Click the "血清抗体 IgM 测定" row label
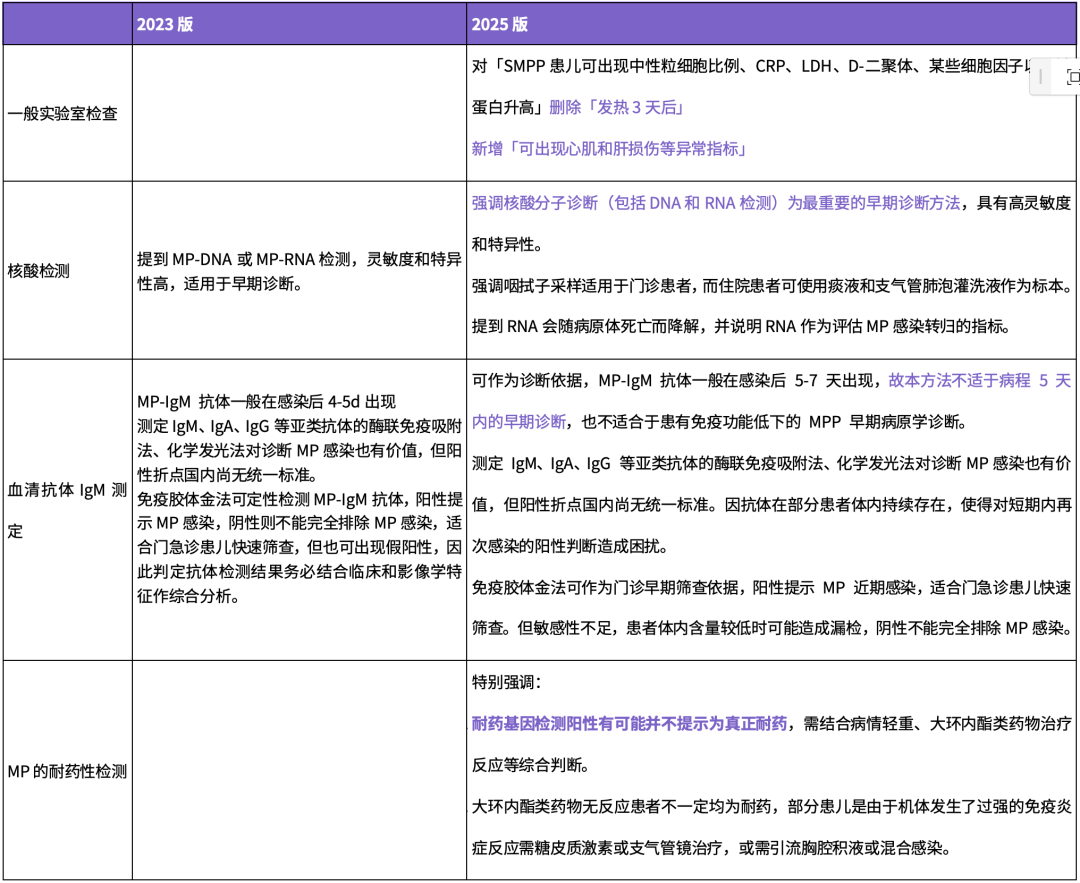 (x=66, y=510)
